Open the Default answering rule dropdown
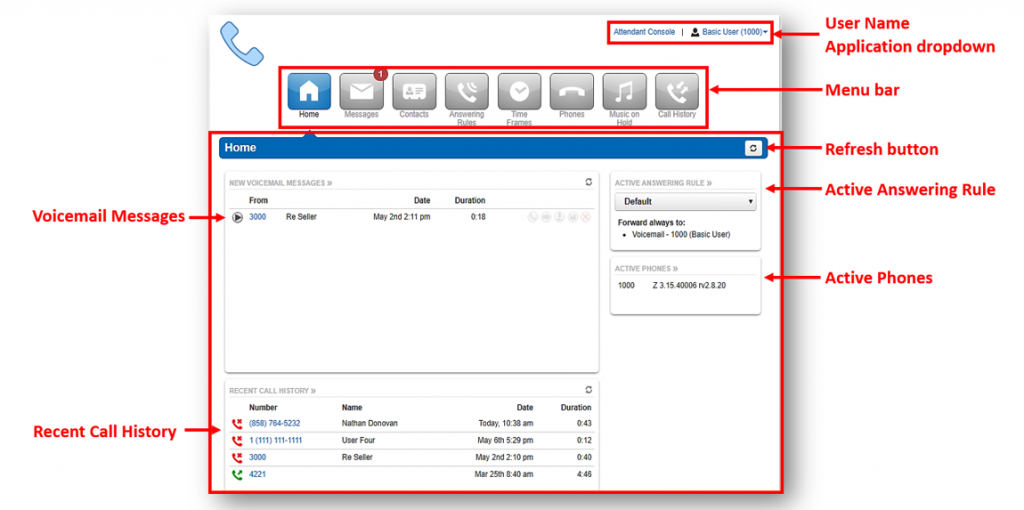This screenshot has height=510, width=1024. [685, 202]
